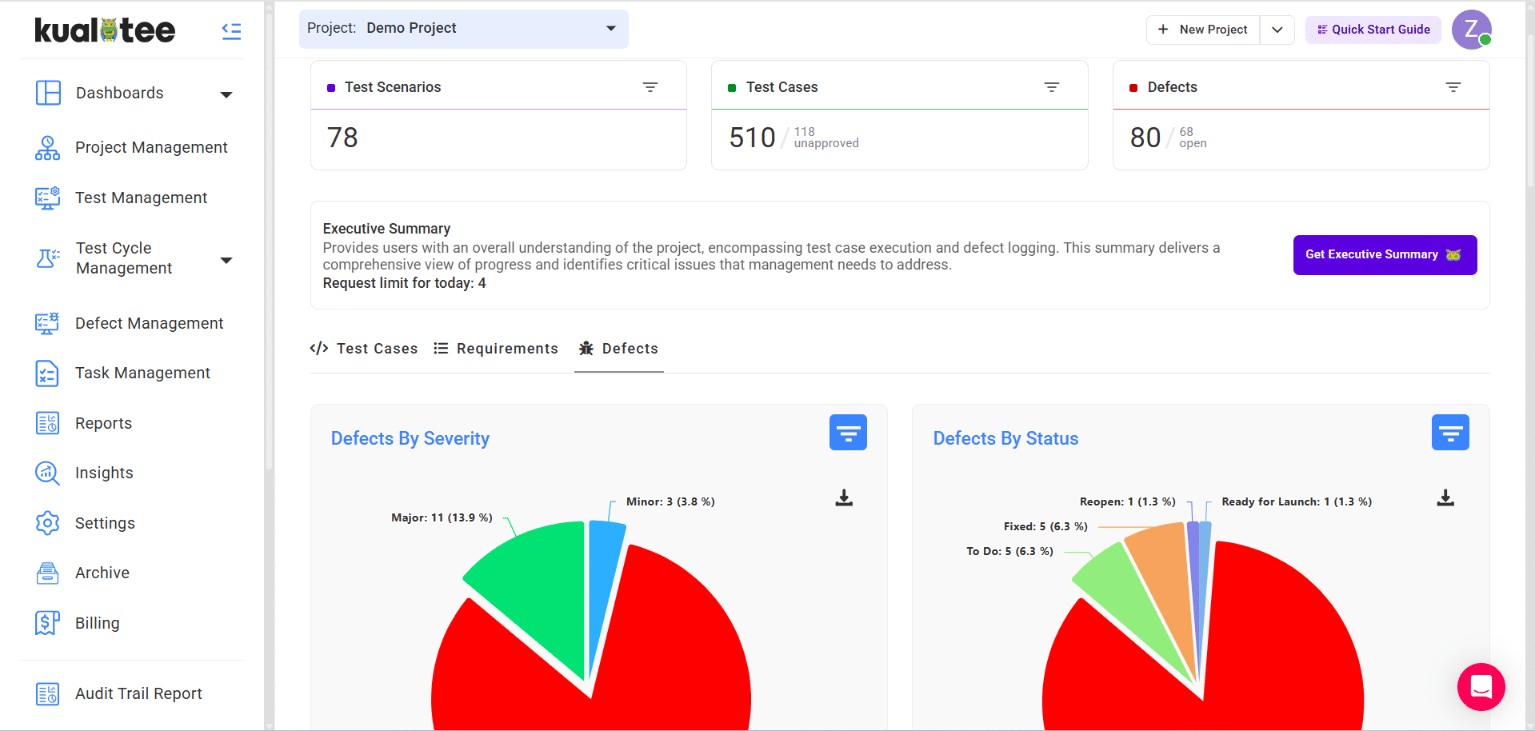Open the Insights section icon
This screenshot has height=731, width=1535.
pyautogui.click(x=47, y=473)
